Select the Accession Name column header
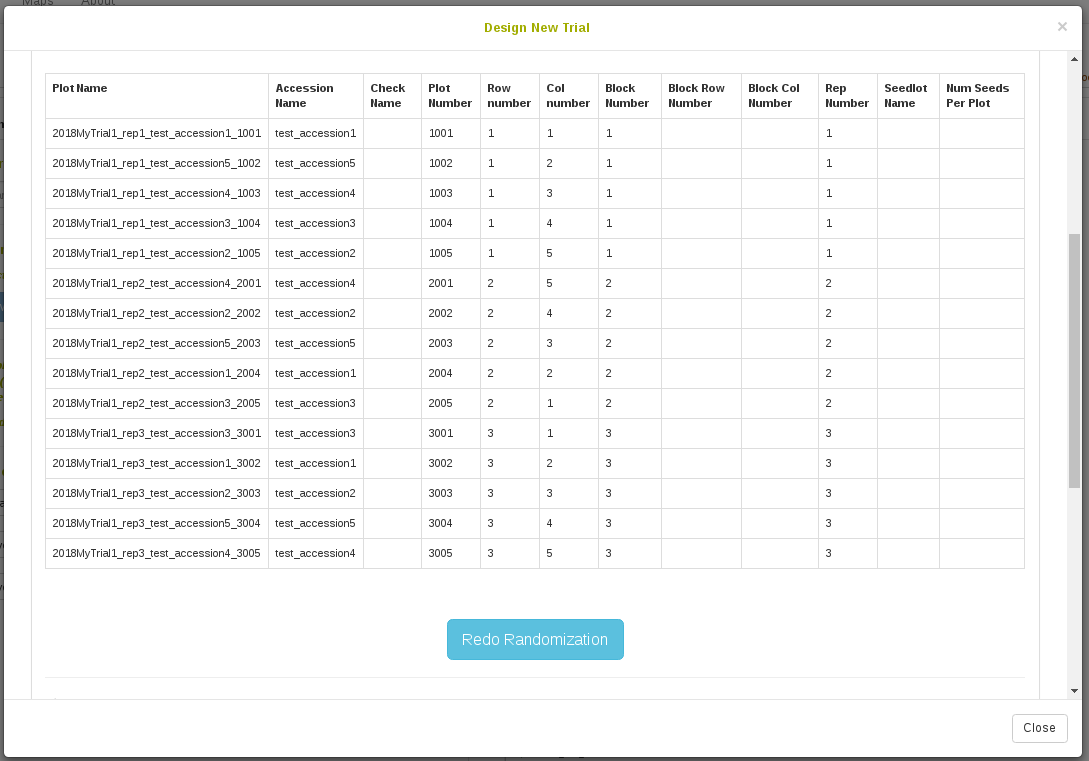 (x=316, y=96)
